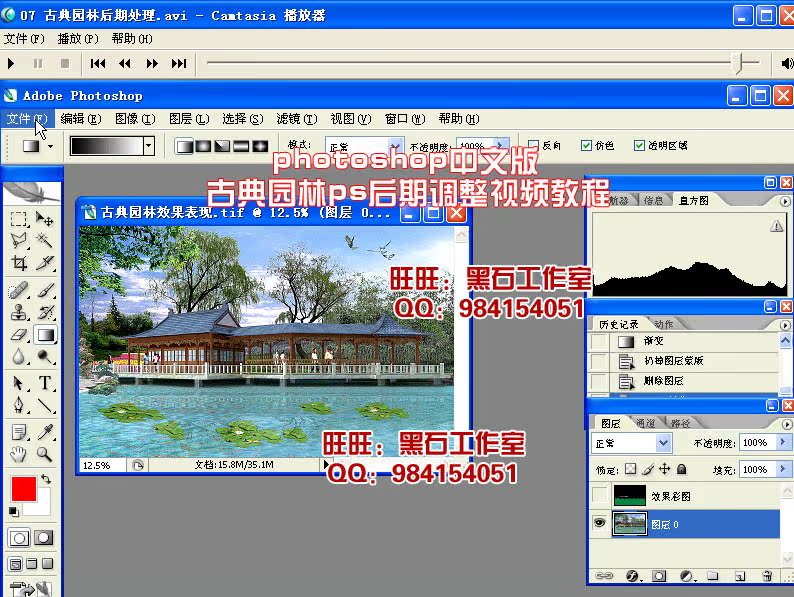Pick the Type (T) tool

click(46, 383)
